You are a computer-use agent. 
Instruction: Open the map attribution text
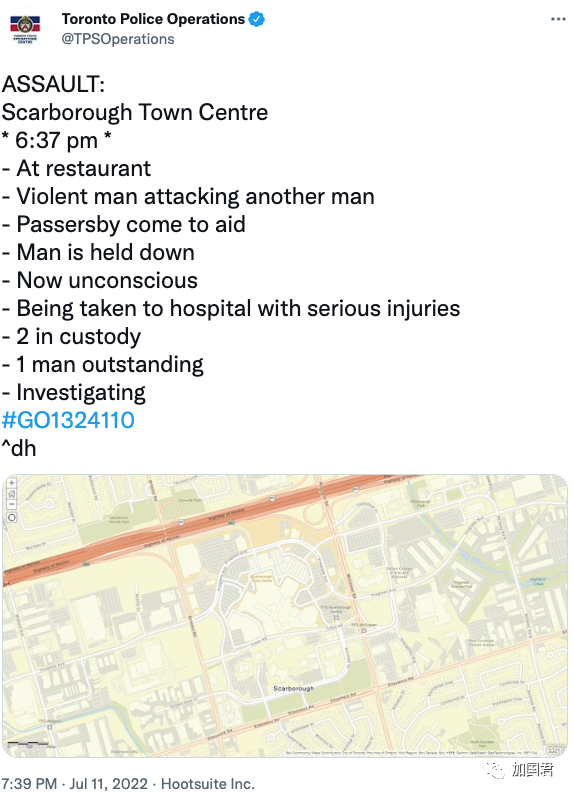pos(412,752)
